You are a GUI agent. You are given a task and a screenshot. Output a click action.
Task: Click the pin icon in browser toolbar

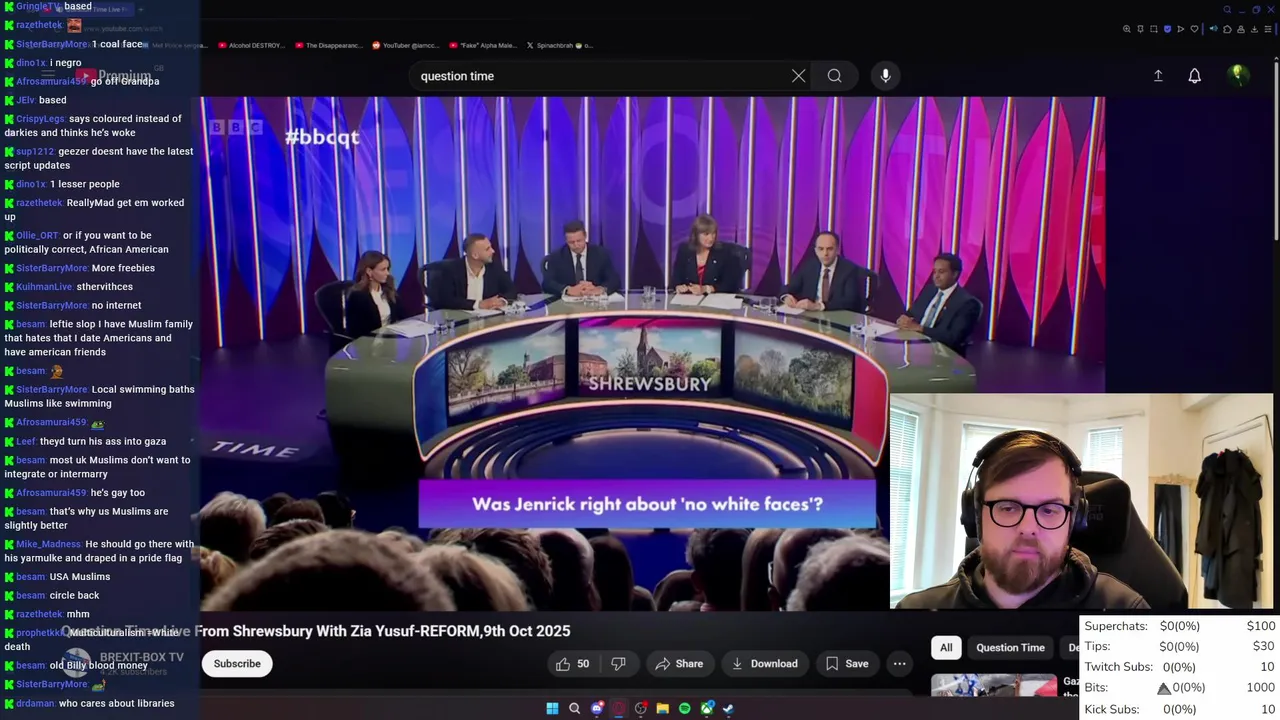coord(1140,29)
